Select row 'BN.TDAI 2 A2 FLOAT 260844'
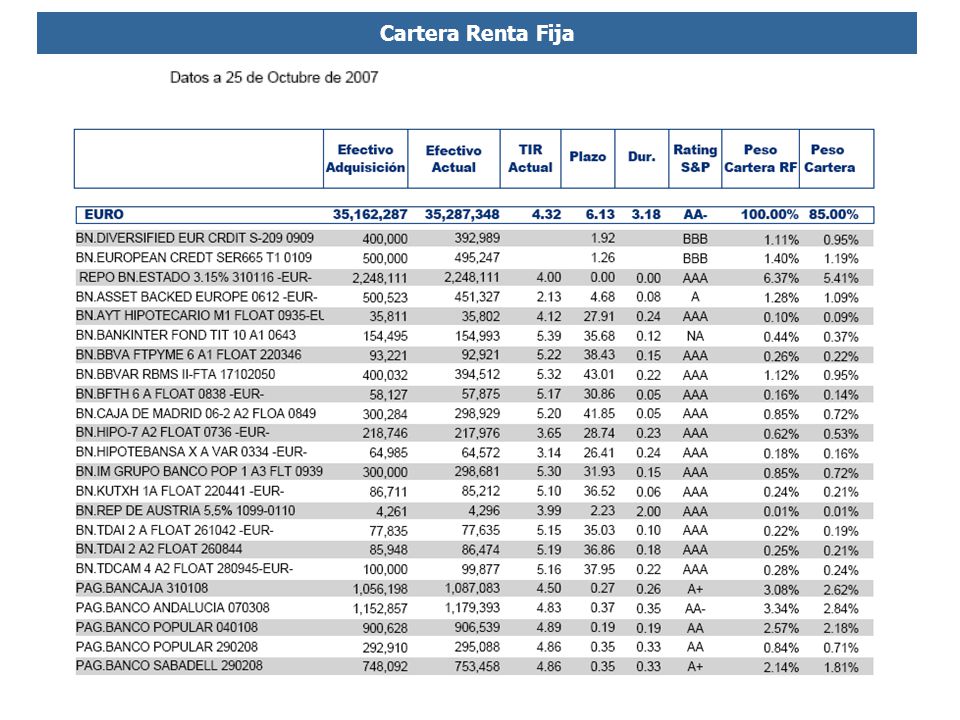Image resolution: width=960 pixels, height=720 pixels. point(474,549)
